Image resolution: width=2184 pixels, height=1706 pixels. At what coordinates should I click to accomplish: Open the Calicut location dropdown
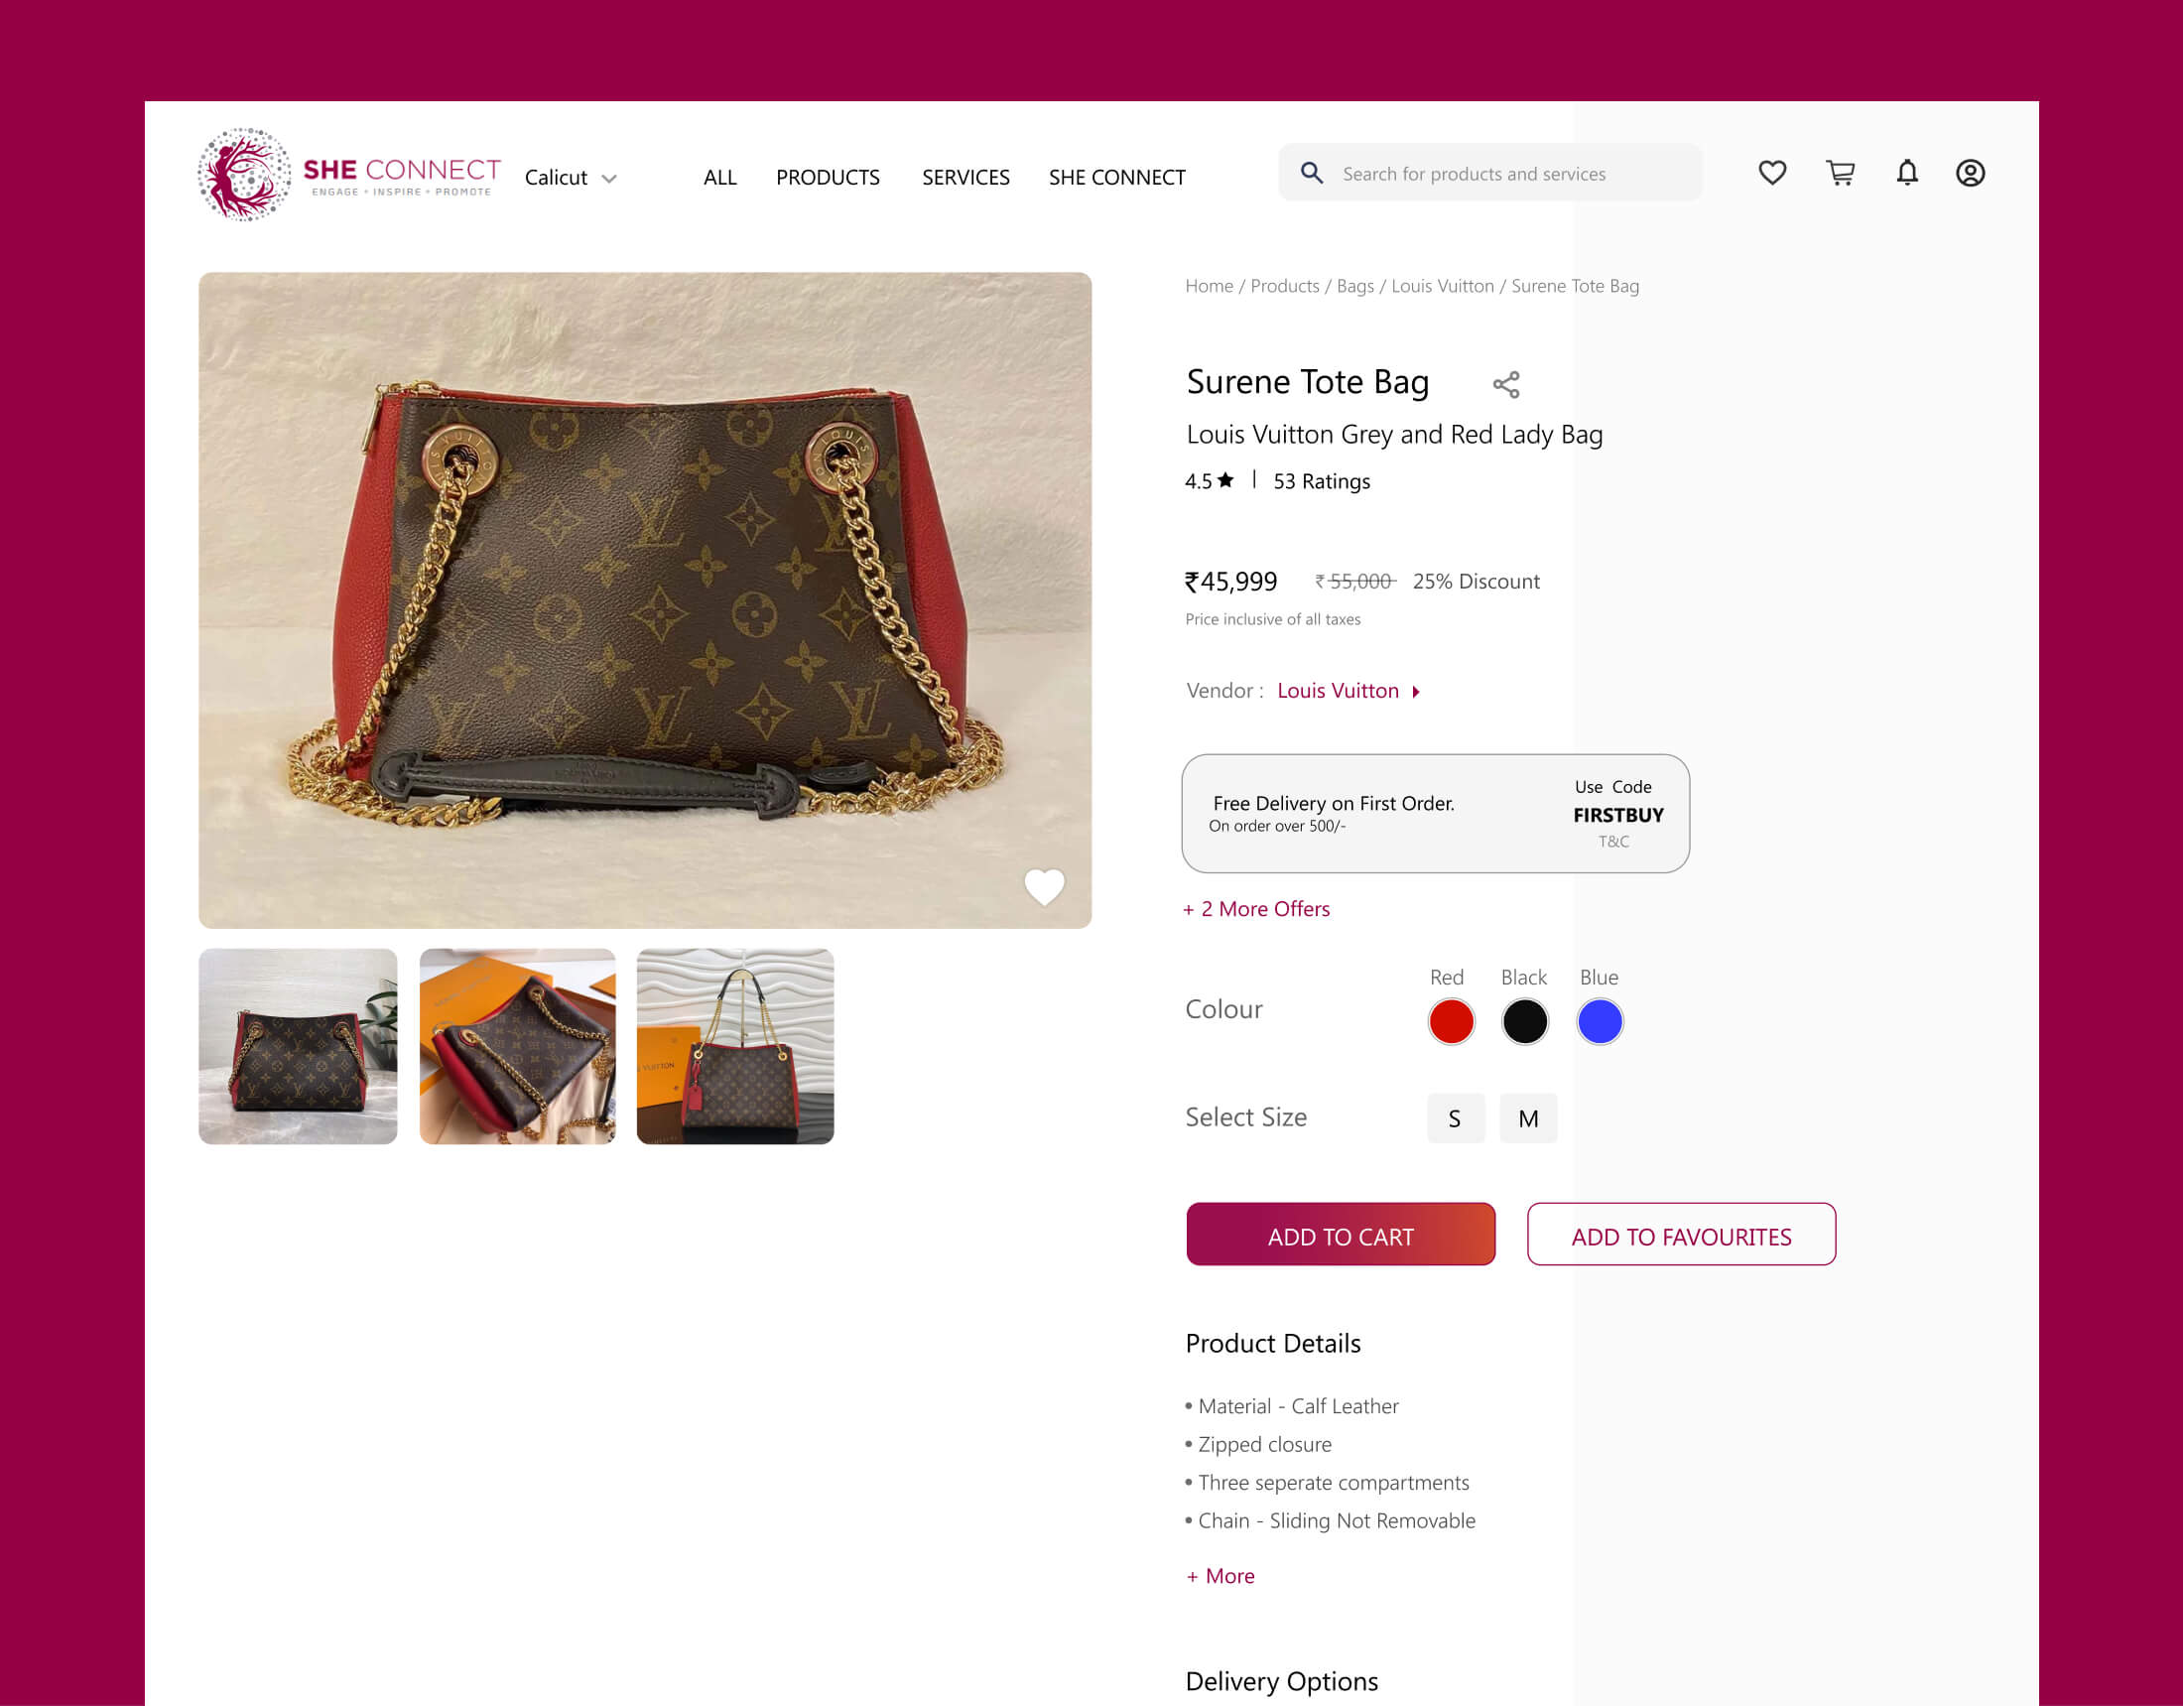[571, 178]
